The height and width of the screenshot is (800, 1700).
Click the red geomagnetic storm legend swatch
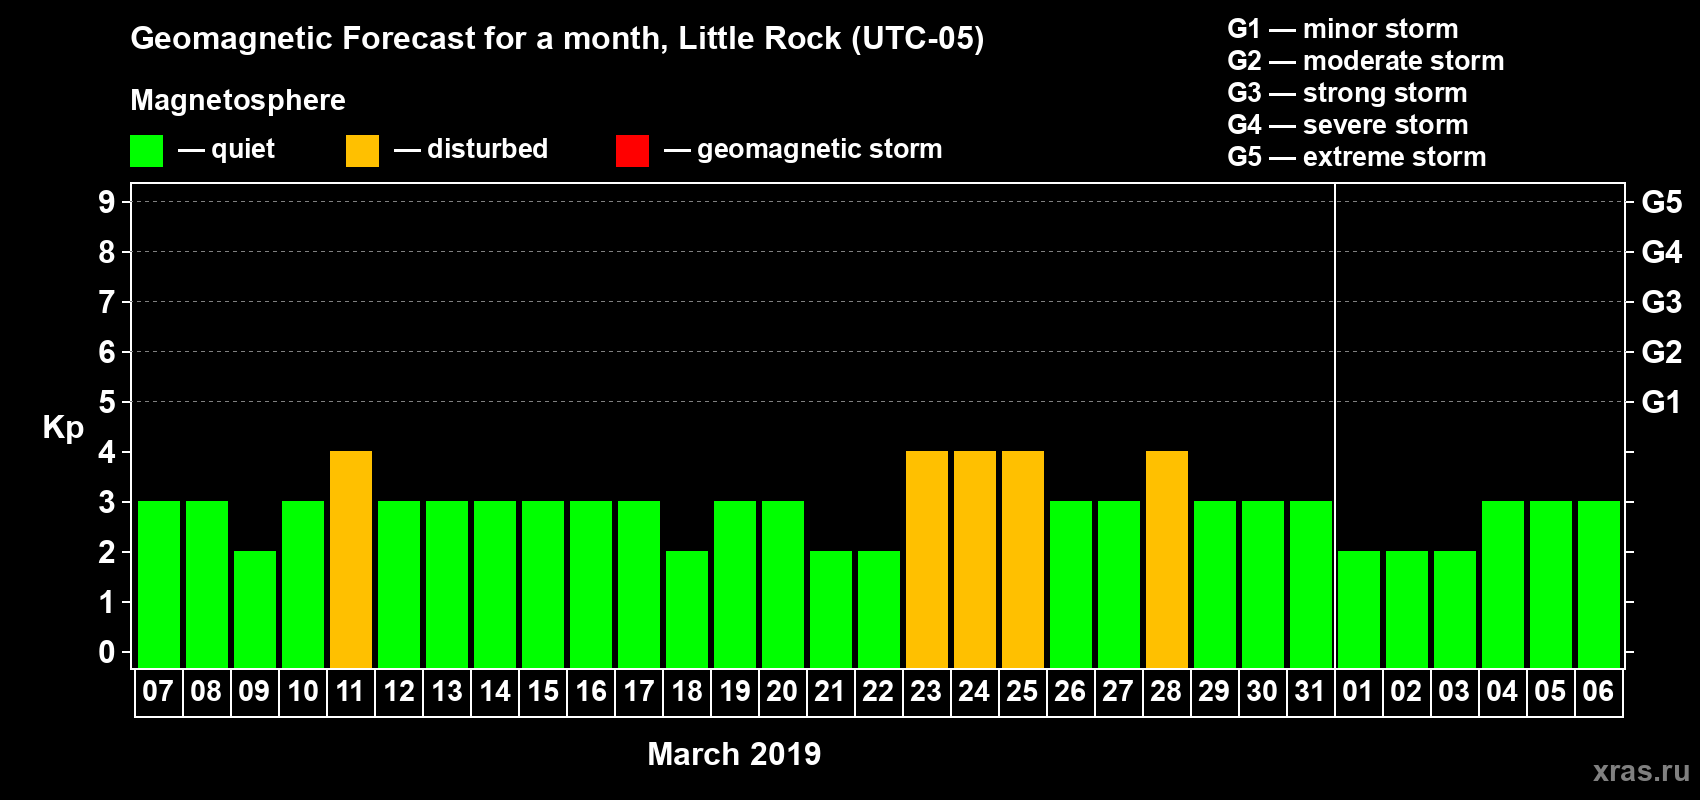[632, 151]
